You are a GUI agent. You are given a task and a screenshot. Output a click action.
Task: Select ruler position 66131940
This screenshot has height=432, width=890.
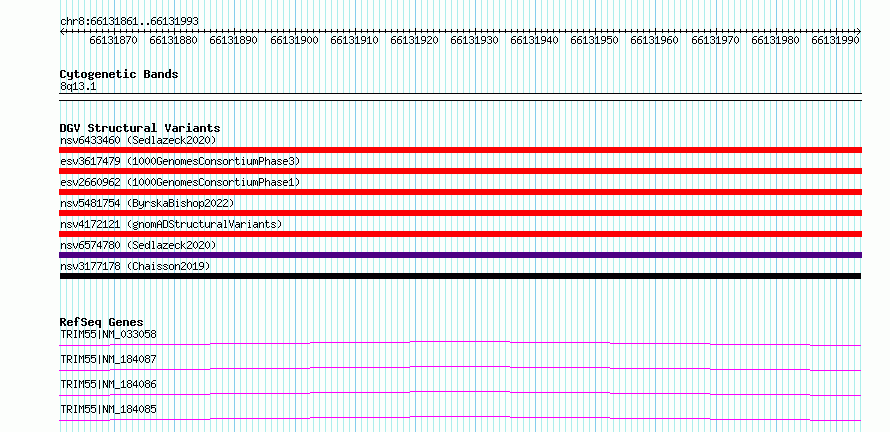(x=534, y=40)
